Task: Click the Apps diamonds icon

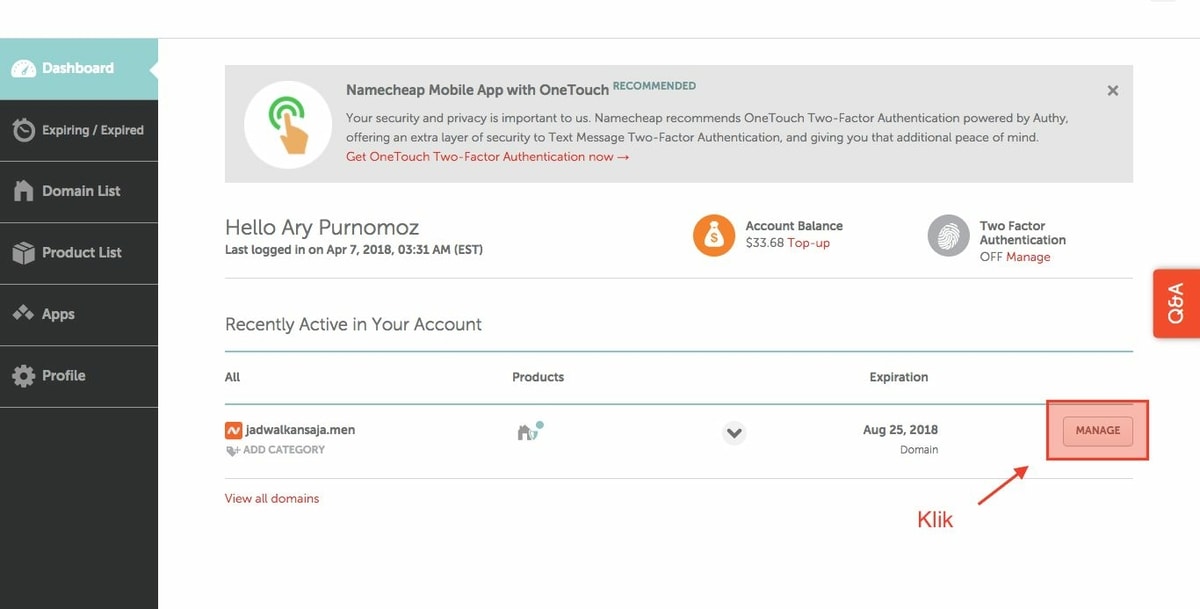Action: click(23, 314)
